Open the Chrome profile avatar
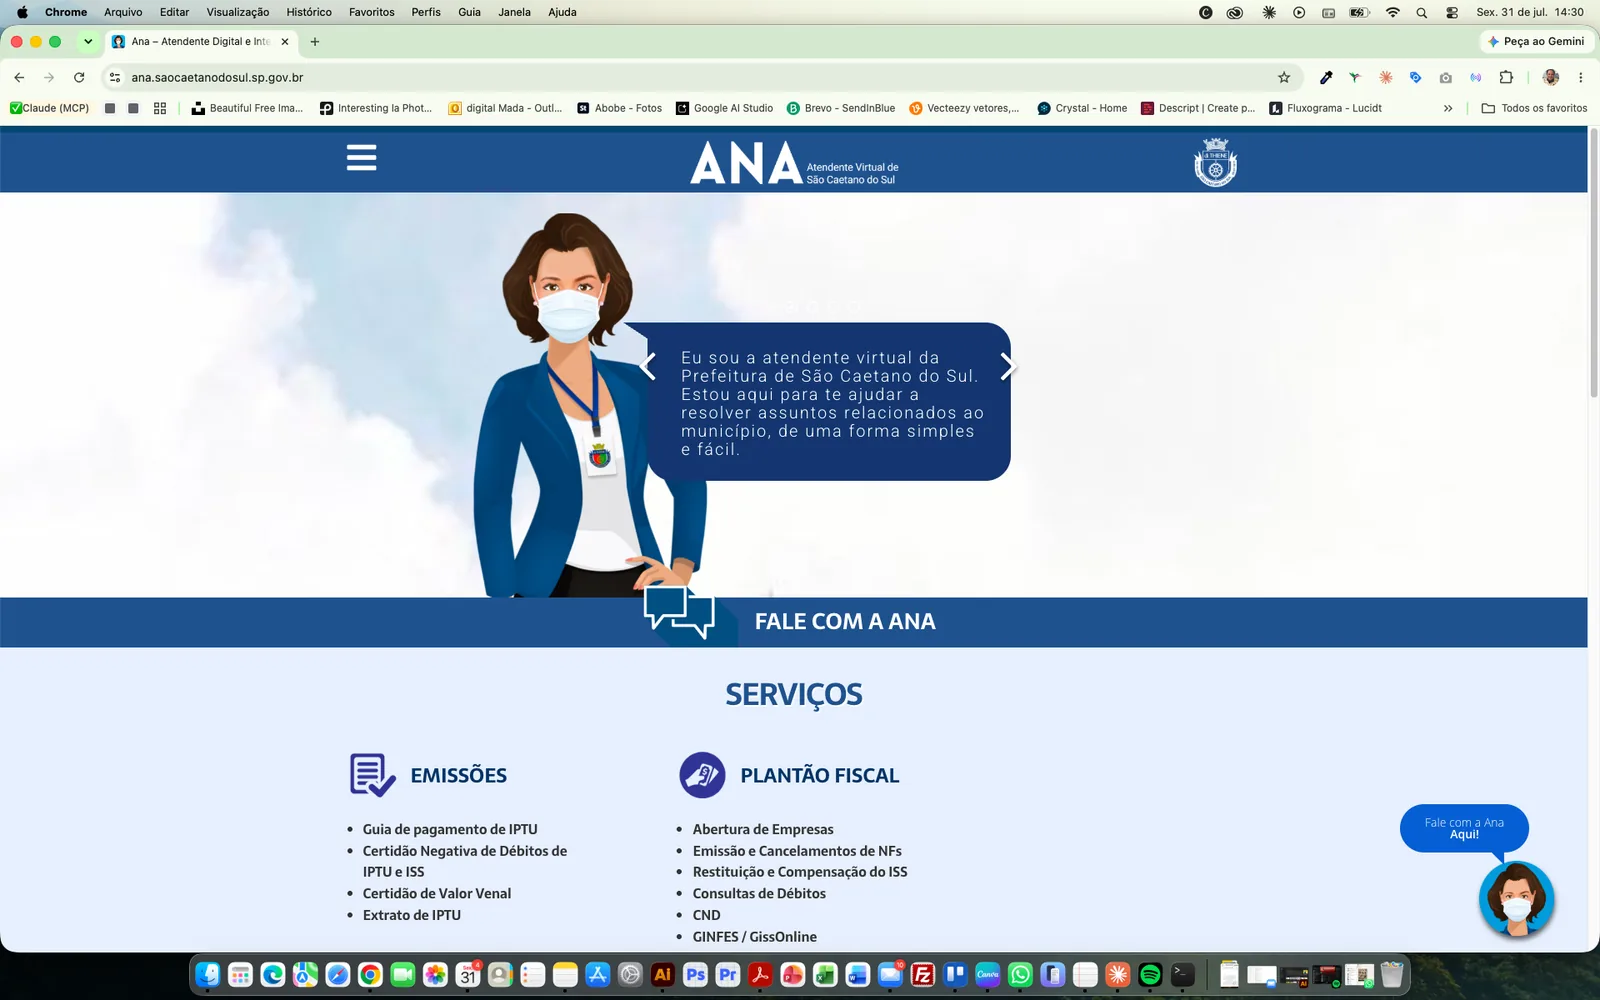 pos(1551,77)
